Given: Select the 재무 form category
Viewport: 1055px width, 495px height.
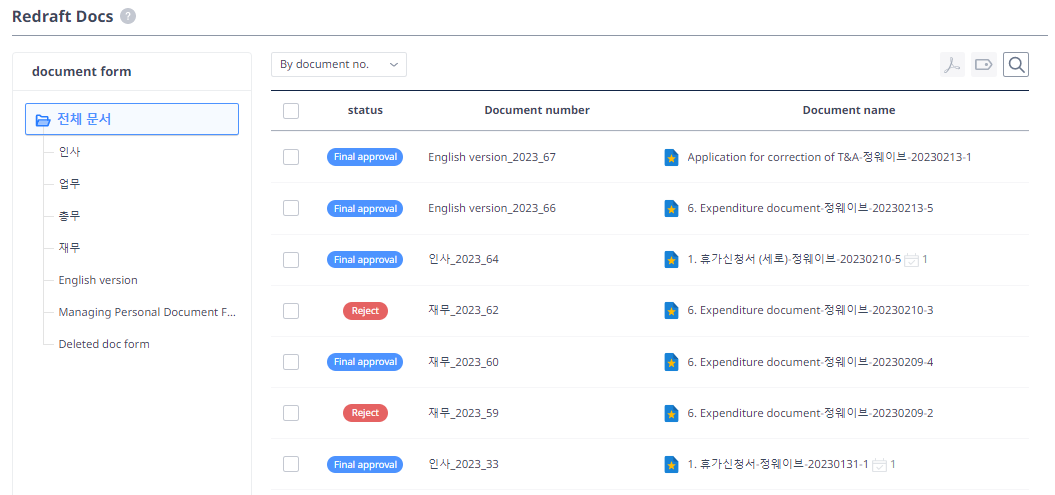Looking at the screenshot, I should point(69,248).
